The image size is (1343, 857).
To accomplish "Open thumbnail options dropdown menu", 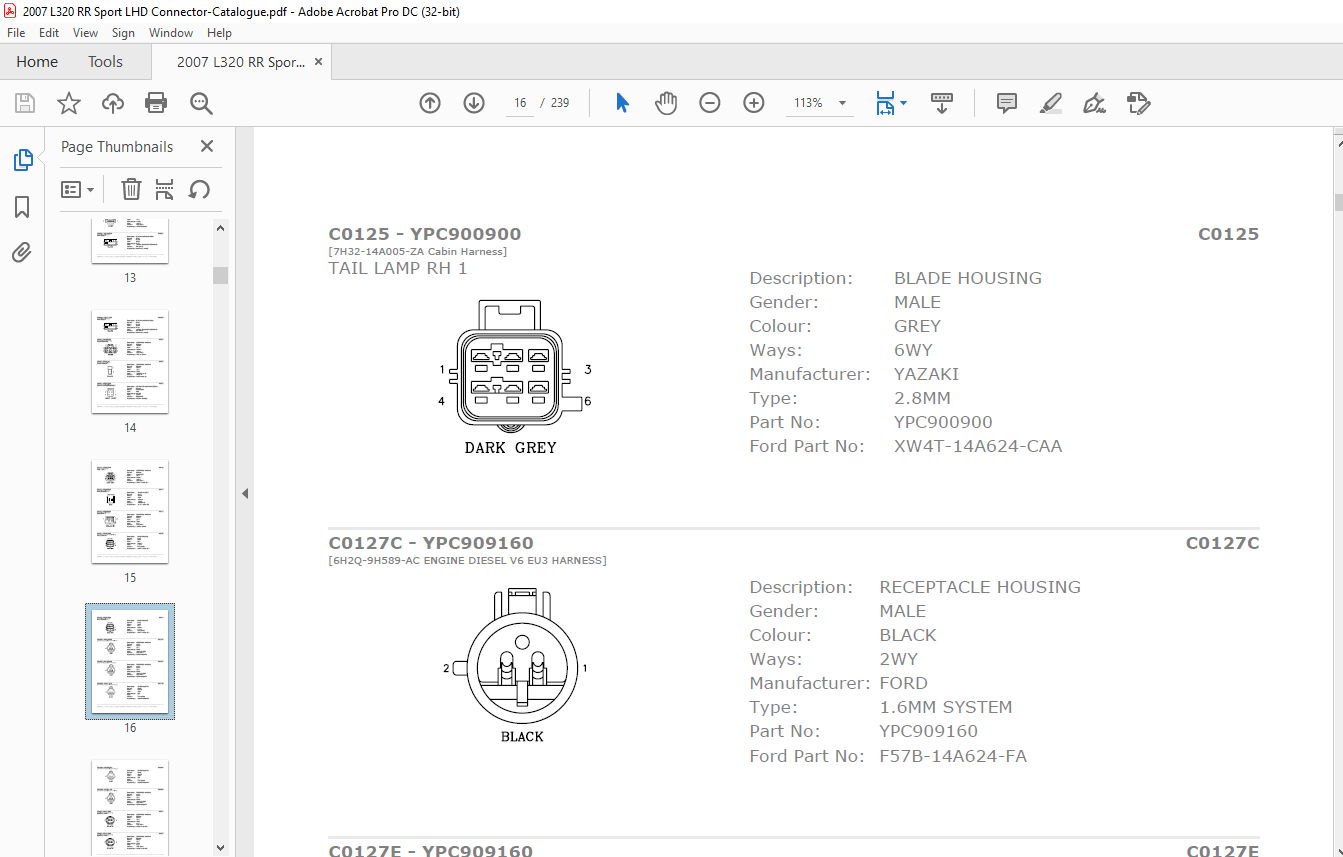I will [x=78, y=189].
